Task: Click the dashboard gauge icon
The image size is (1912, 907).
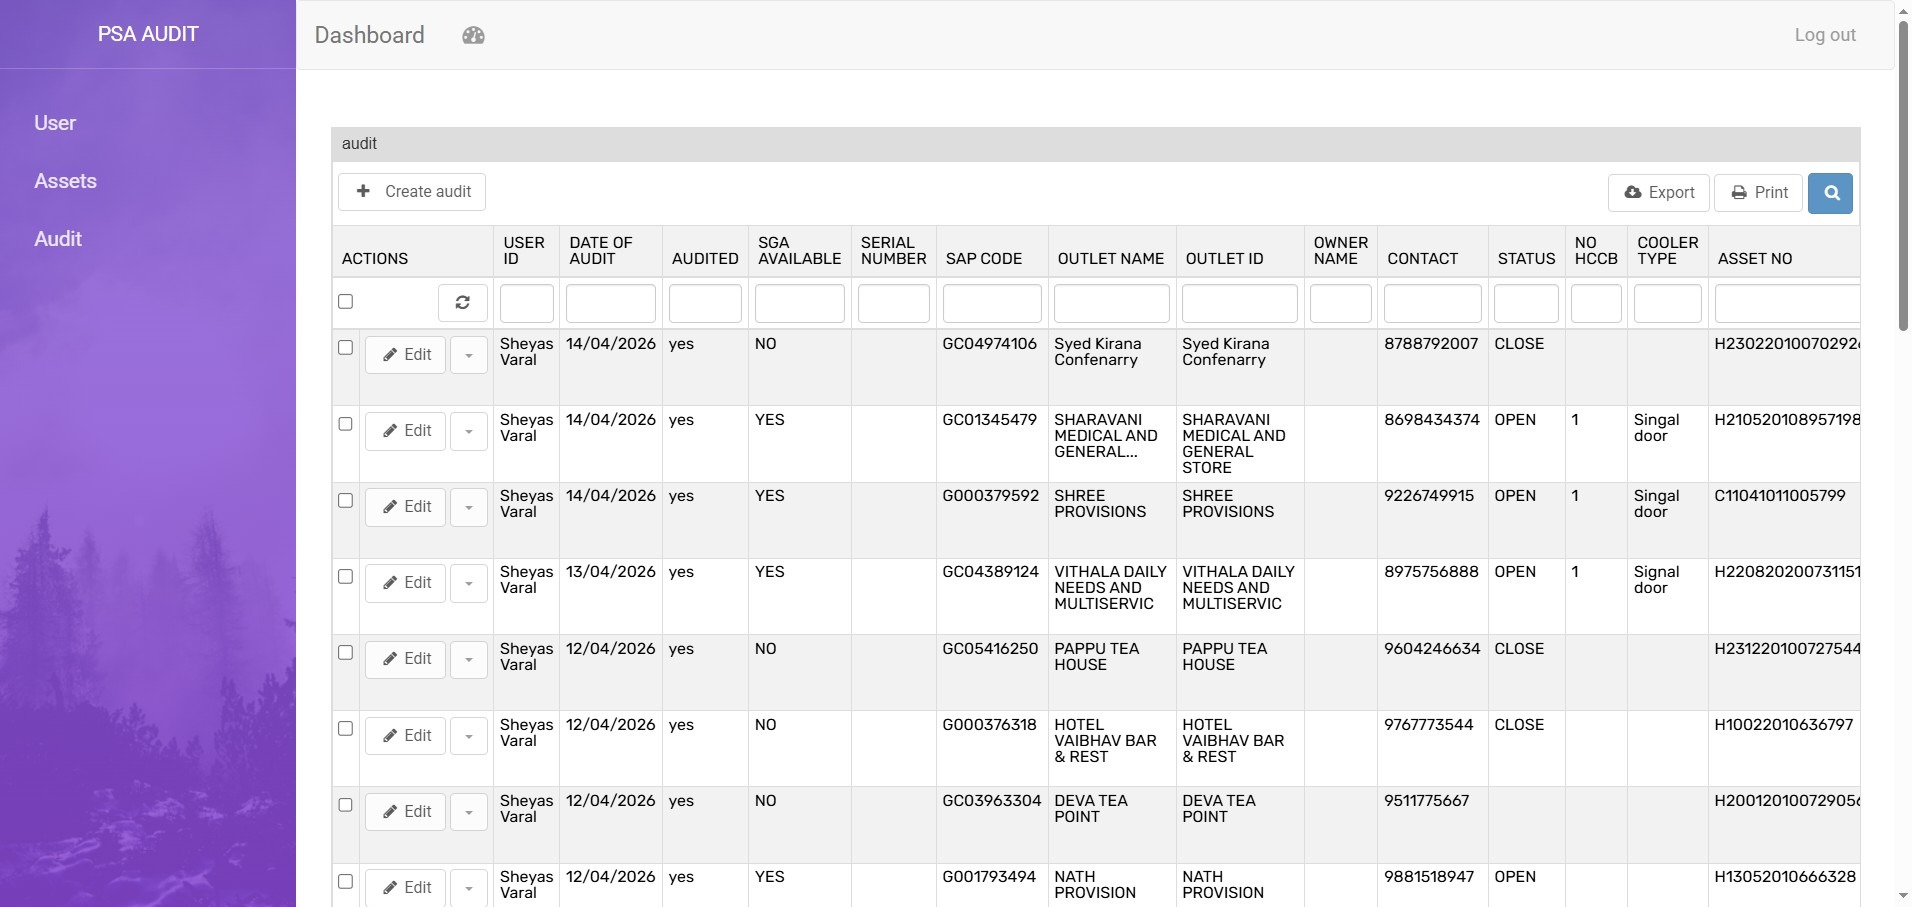Action: point(473,36)
